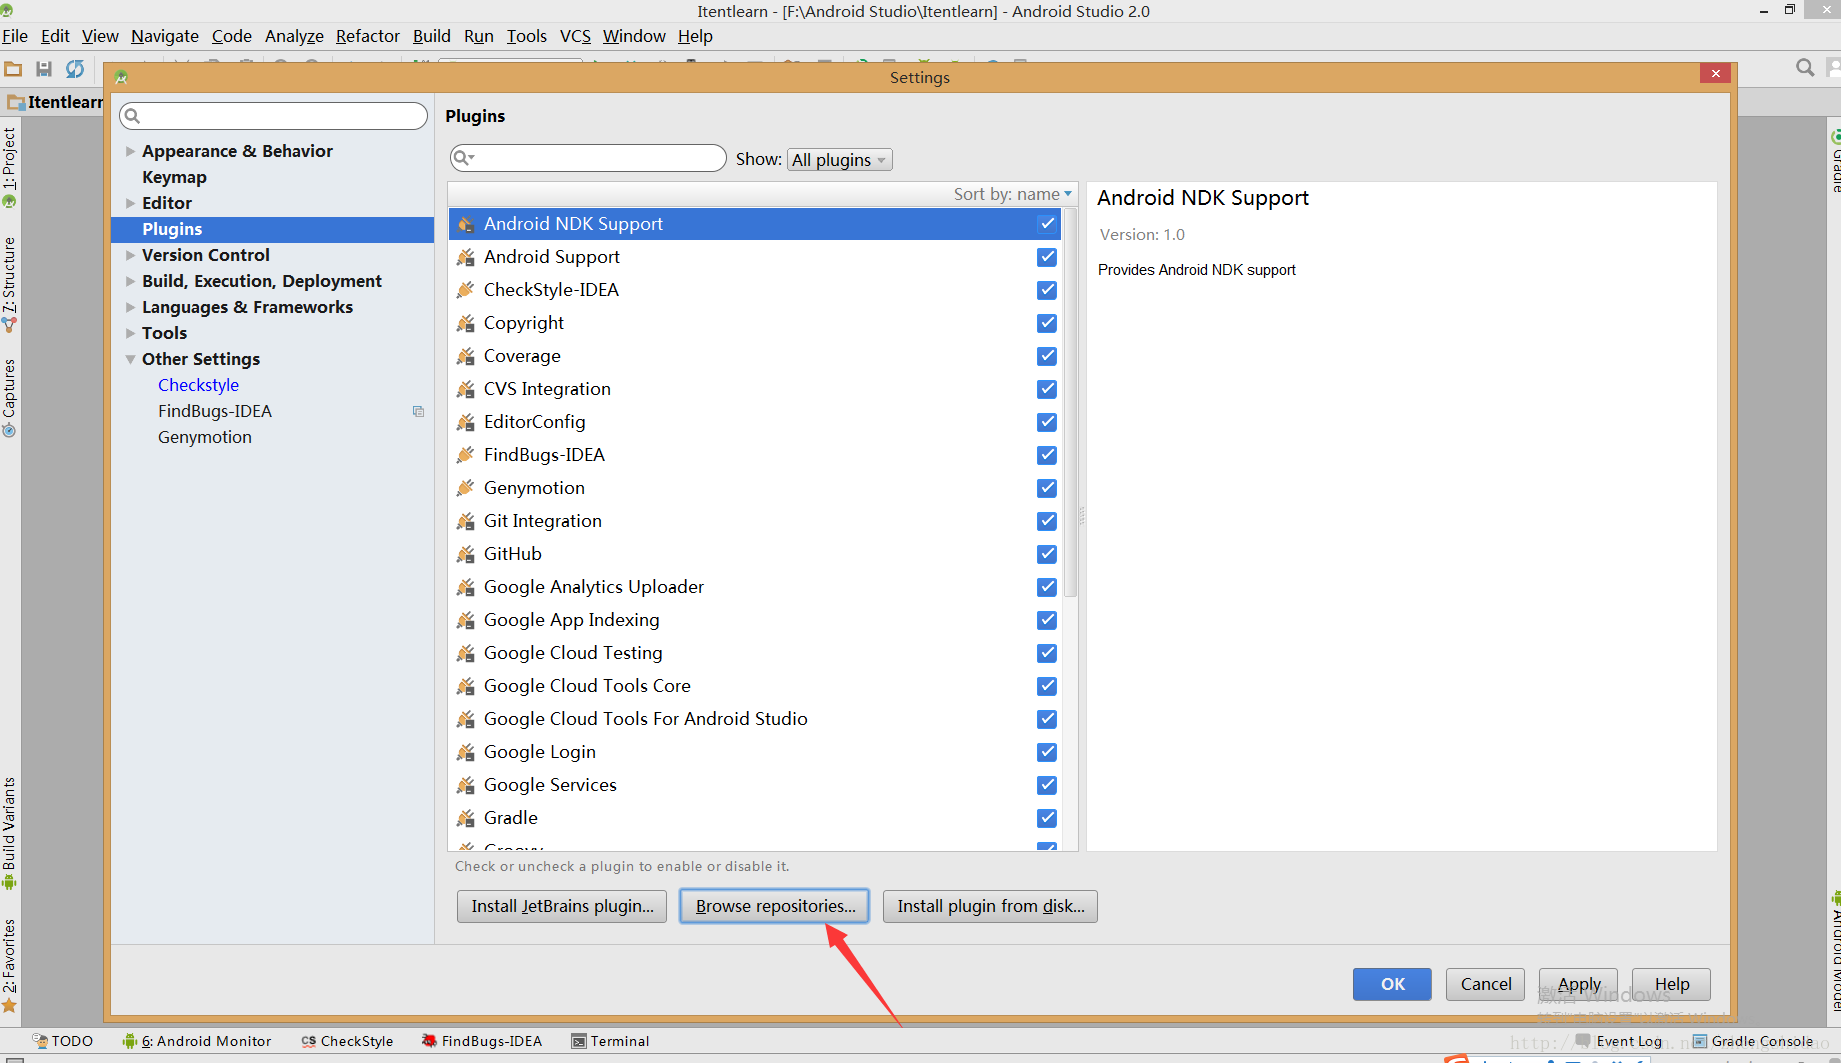1841x1063 pixels.
Task: Click the FindBugs-IDEA project-level settings icon
Action: (418, 411)
